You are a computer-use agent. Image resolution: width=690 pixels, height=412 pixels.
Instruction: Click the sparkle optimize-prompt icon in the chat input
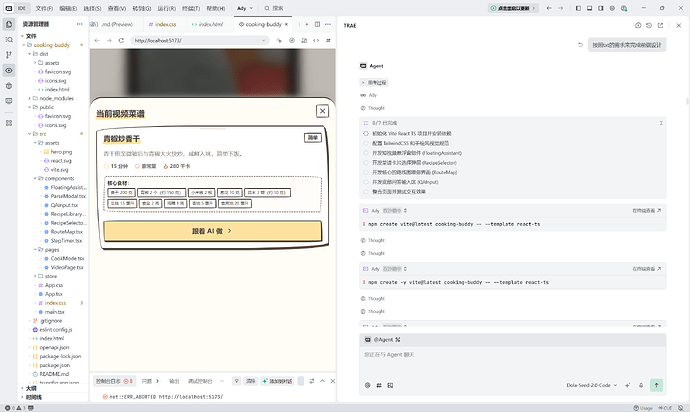coord(628,385)
